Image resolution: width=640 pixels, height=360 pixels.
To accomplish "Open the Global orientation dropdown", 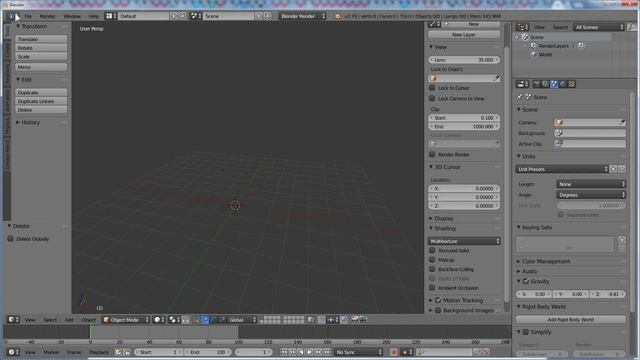I will [x=242, y=320].
